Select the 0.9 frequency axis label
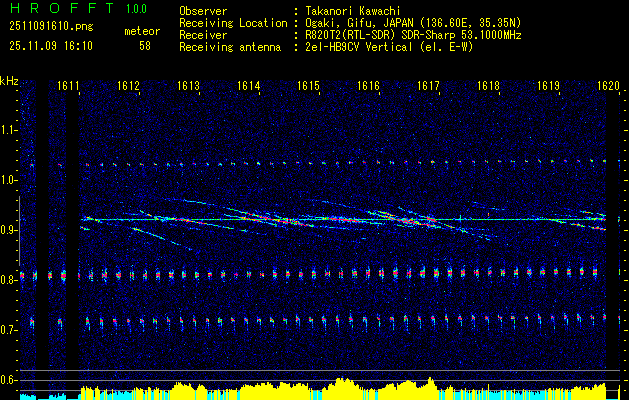This screenshot has width=629, height=400. (9, 230)
